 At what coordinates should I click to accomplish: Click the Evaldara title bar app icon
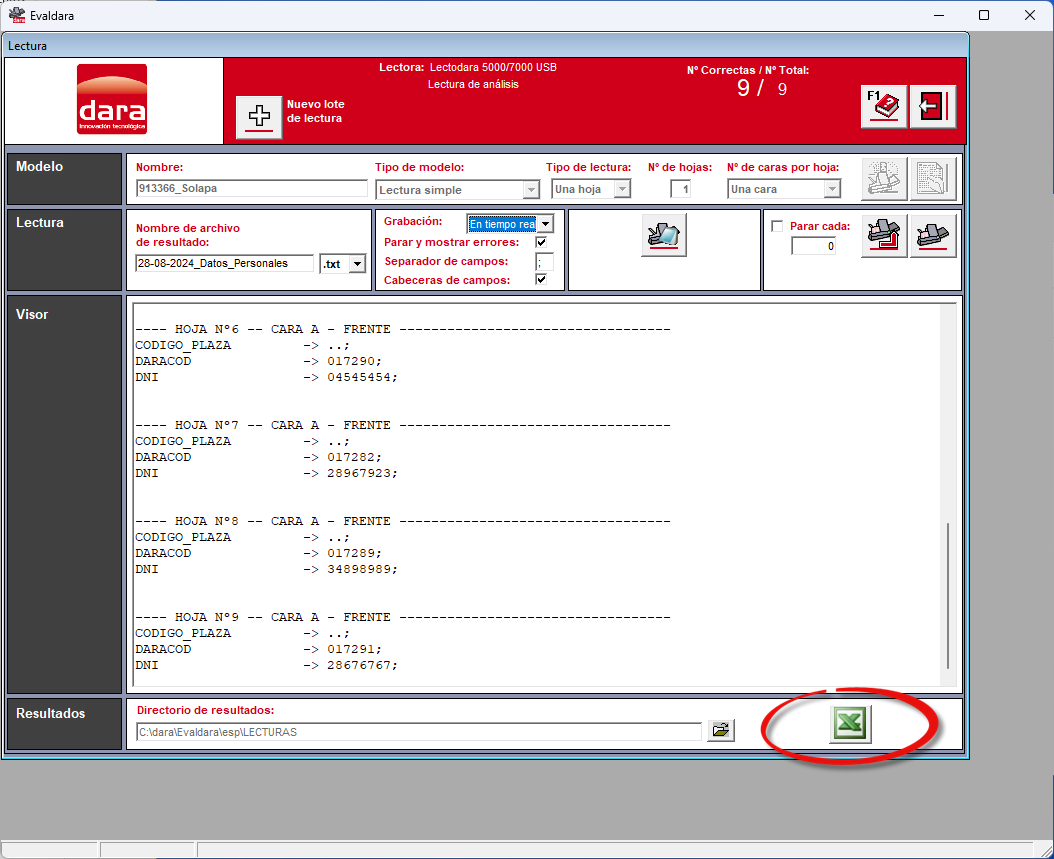17,15
